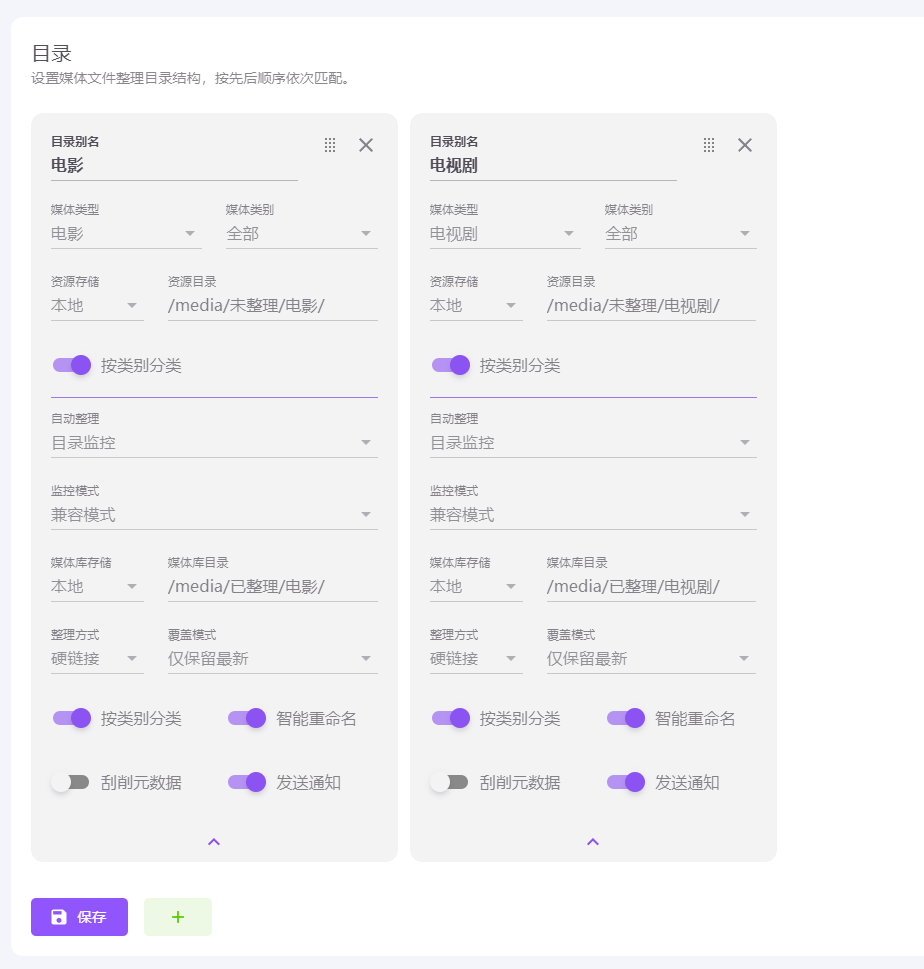Enable 刮削元数据 toggle in 电视剧 card
Screen dimensions: 924x969
coord(450,782)
